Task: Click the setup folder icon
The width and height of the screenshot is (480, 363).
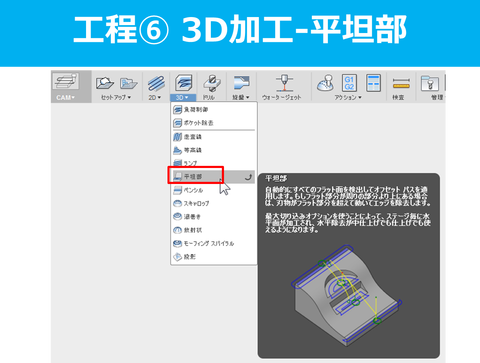Action: 129,83
